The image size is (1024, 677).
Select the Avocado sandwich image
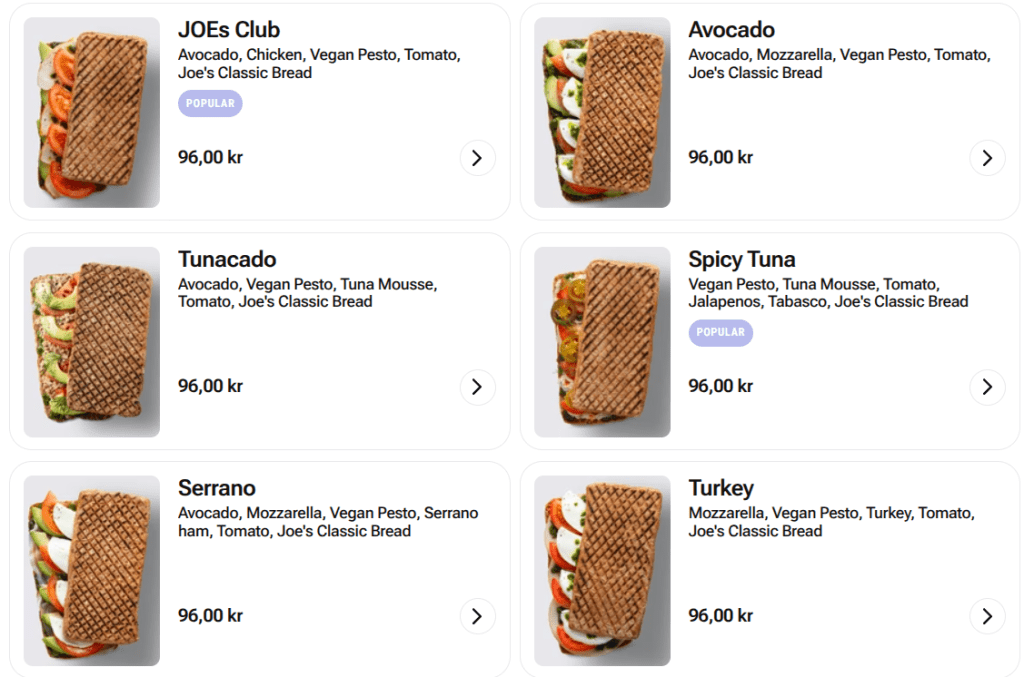602,112
